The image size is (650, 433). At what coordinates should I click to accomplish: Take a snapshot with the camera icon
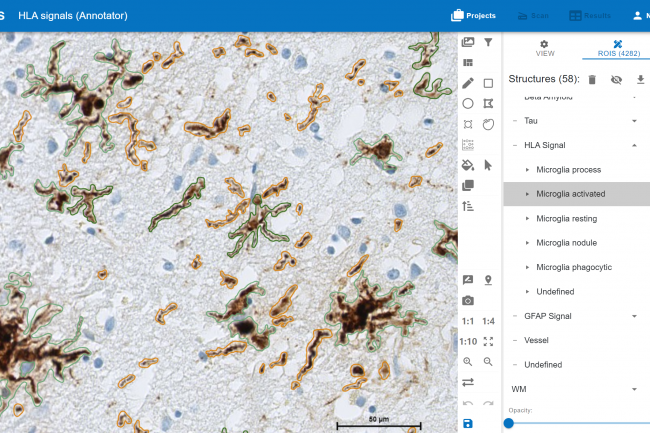[468, 300]
